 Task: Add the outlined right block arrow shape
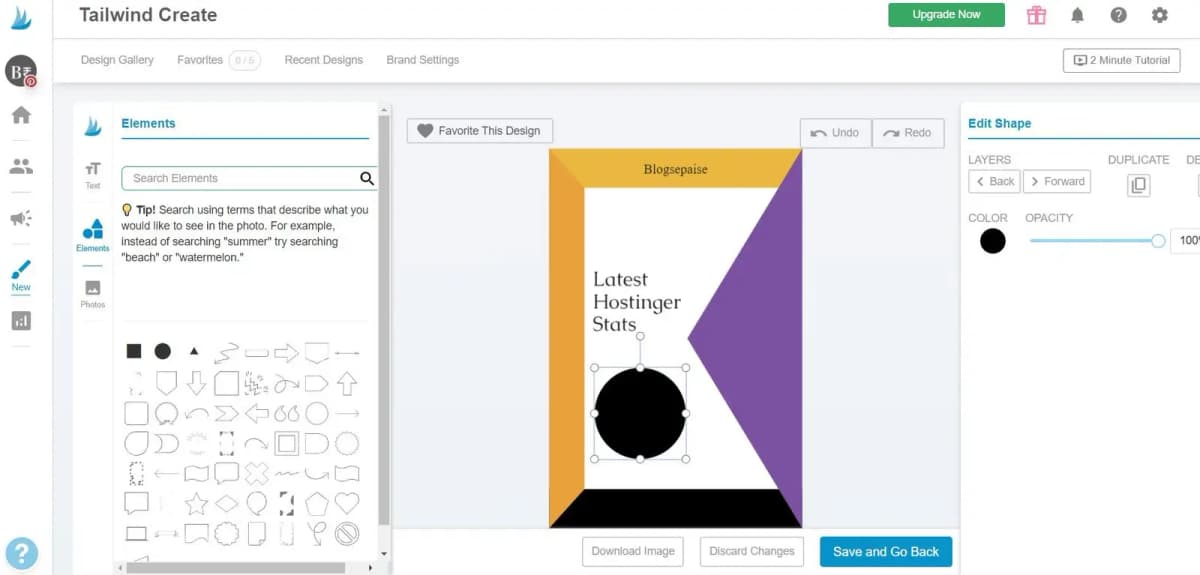coord(287,352)
